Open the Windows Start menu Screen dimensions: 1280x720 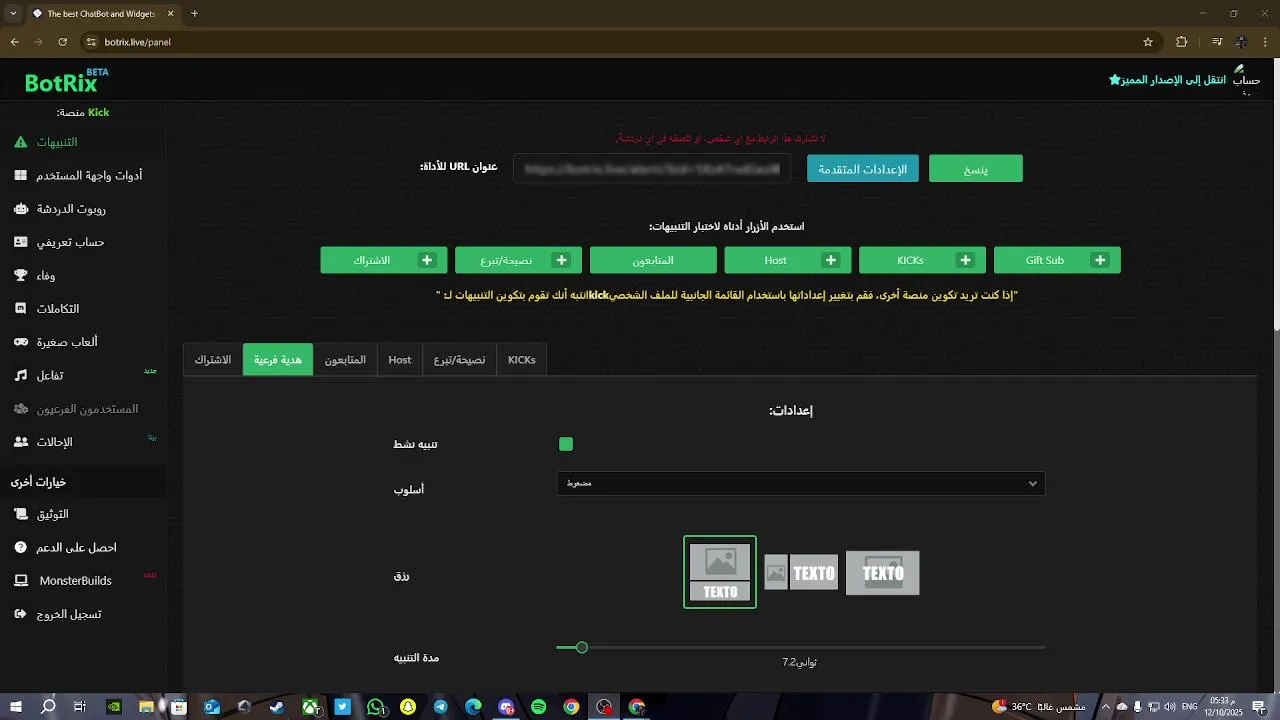click(16, 707)
